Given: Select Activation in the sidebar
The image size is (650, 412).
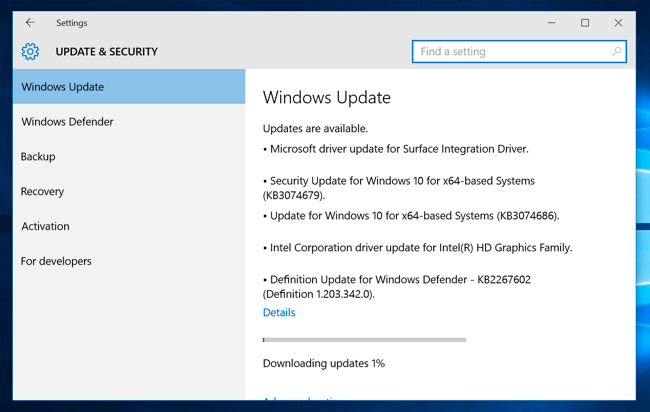Looking at the screenshot, I should (x=129, y=226).
